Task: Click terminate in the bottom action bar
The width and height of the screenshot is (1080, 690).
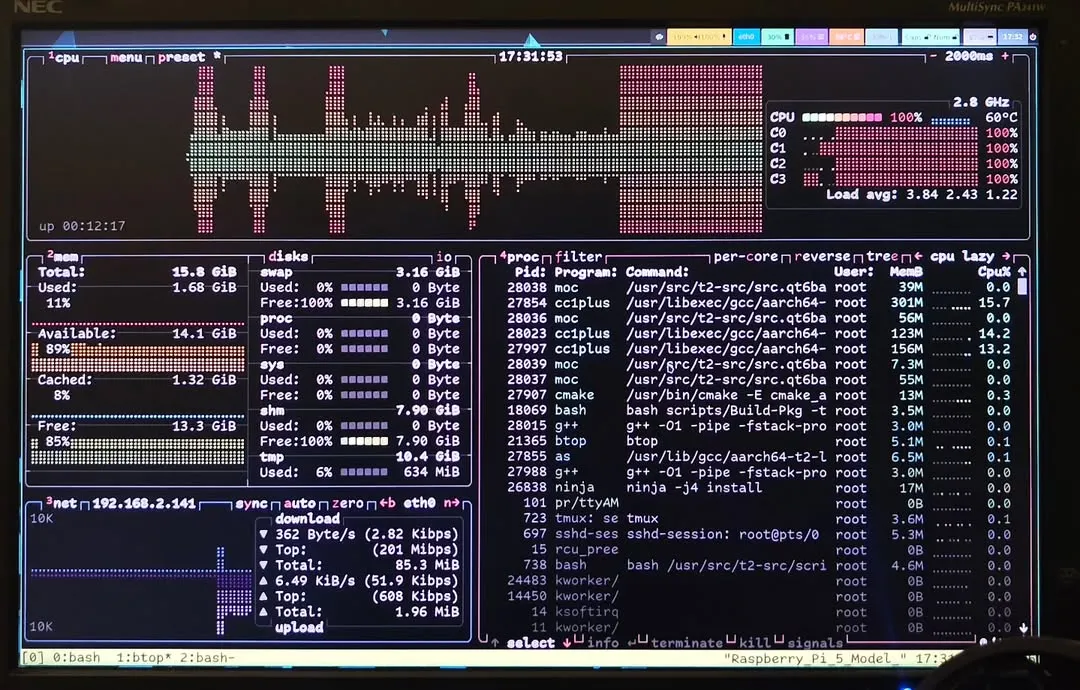Action: [685, 643]
